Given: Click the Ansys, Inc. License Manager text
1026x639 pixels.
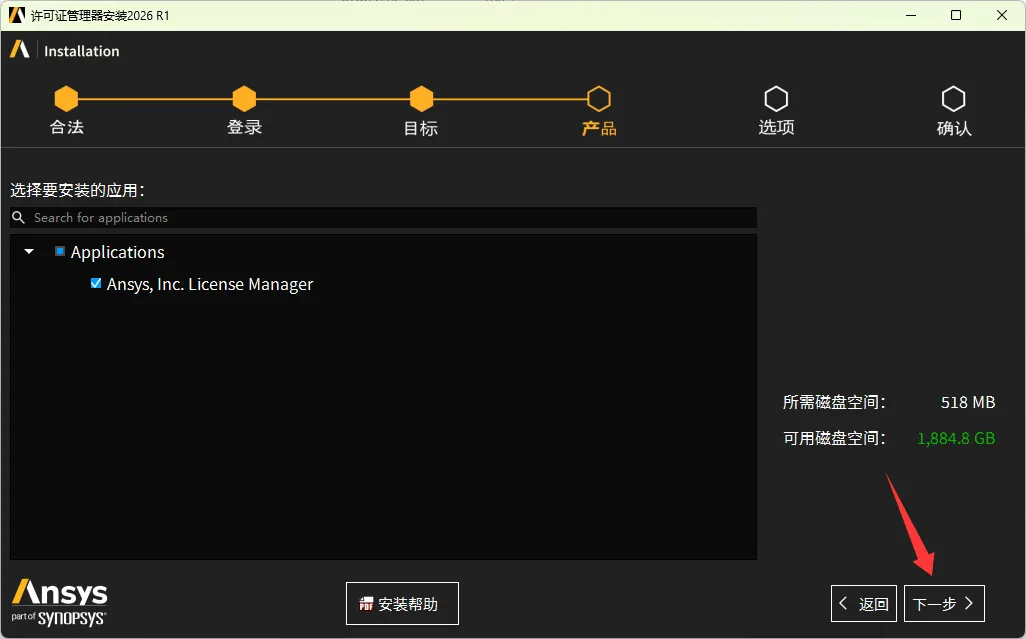Looking at the screenshot, I should tap(210, 285).
